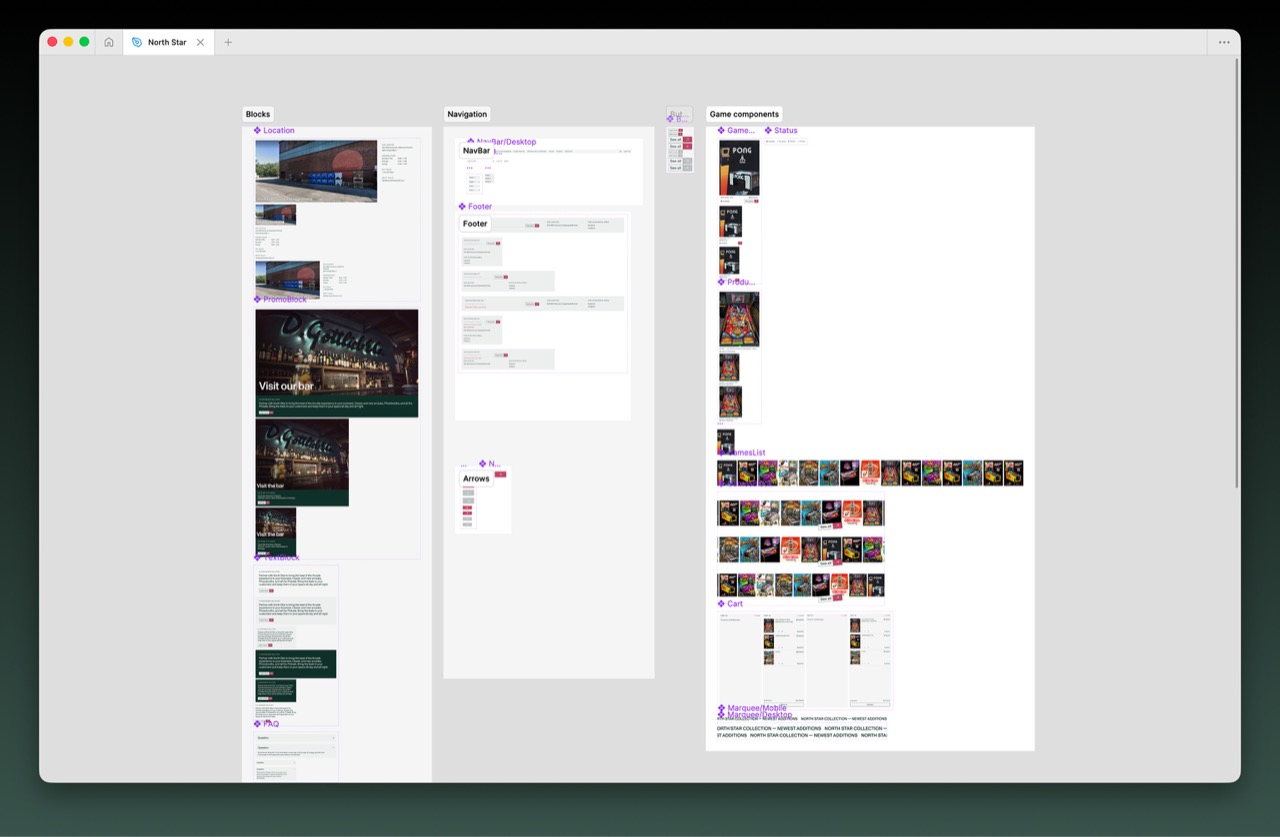Switch to the North Star tab
Image resolution: width=1280 pixels, height=837 pixels.
(x=166, y=42)
